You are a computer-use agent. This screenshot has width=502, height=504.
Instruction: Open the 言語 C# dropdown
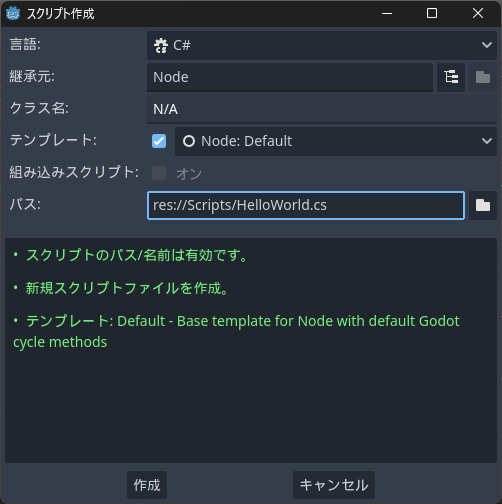[322, 45]
